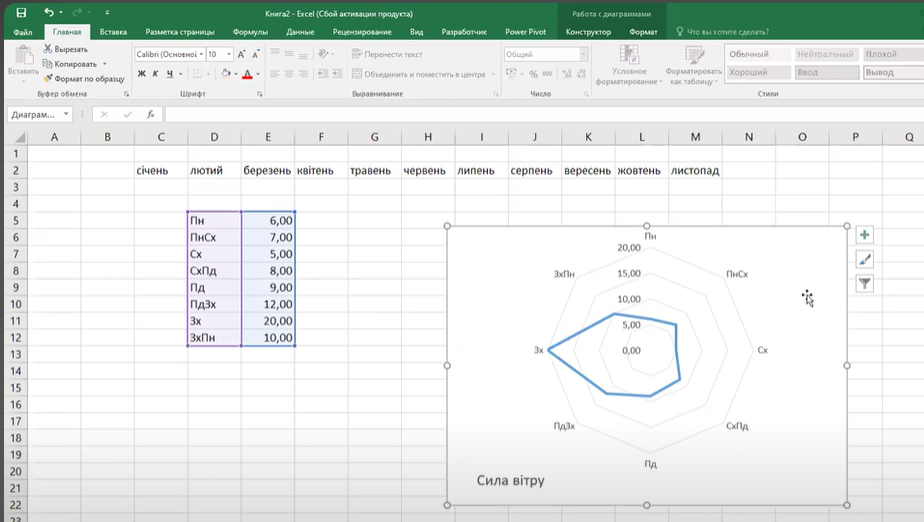Click Format Painter (Формат по образцу)
This screenshot has width=924, height=522.
tap(84, 78)
